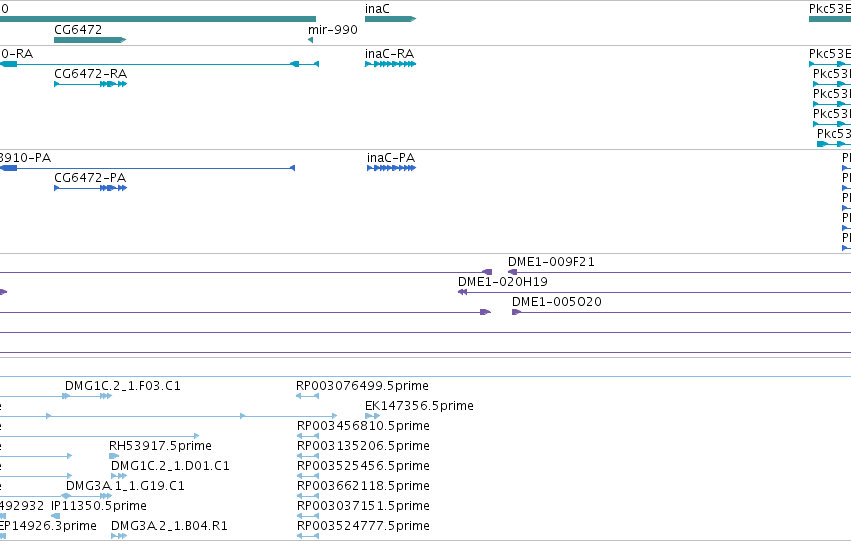Select EST RH53917.5prime label
This screenshot has height=541, width=851.
161,446
